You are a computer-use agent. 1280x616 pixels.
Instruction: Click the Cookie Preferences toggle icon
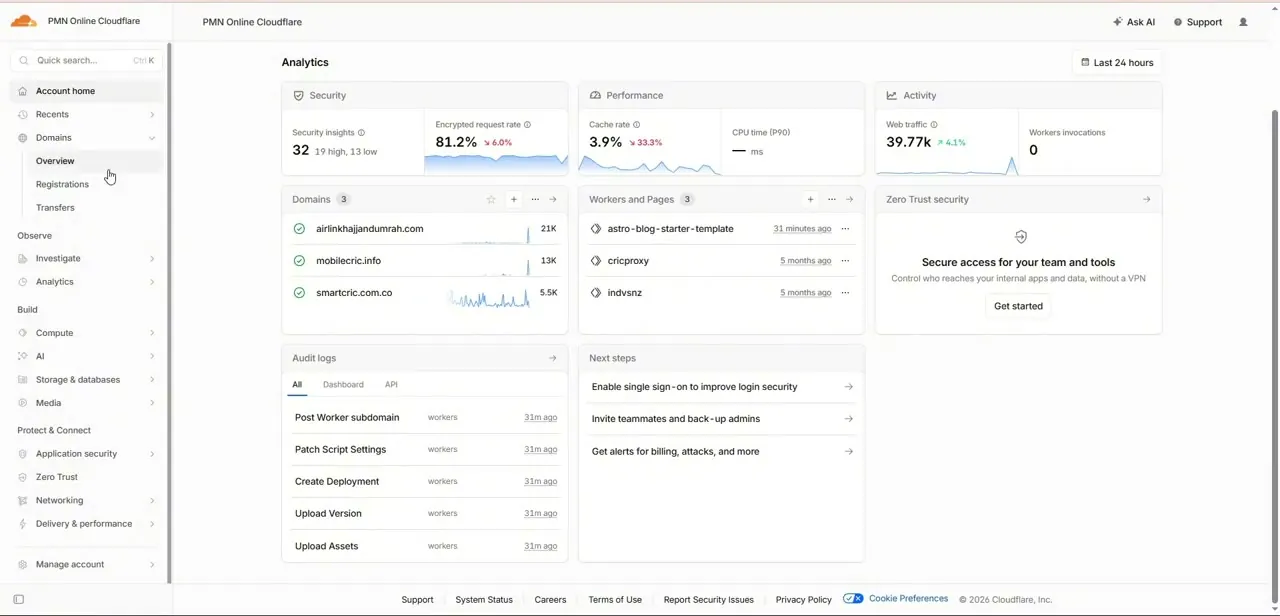click(x=853, y=599)
